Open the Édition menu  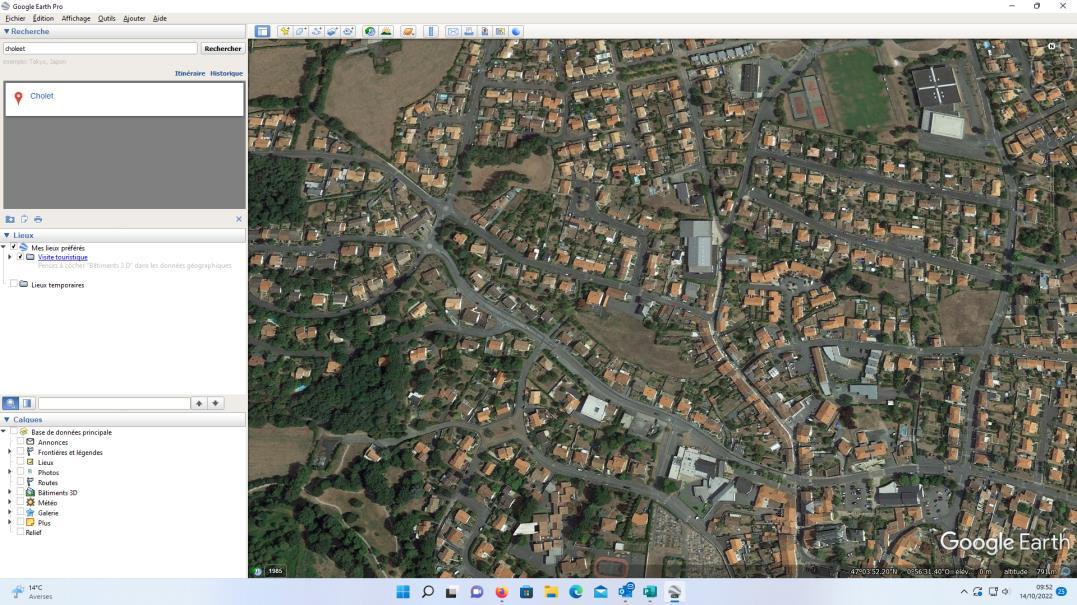coord(43,19)
